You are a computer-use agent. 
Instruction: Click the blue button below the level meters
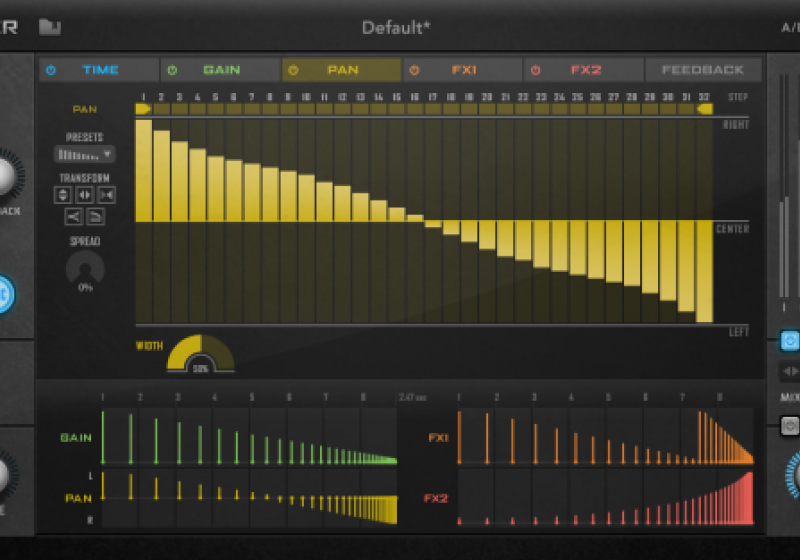click(x=790, y=341)
